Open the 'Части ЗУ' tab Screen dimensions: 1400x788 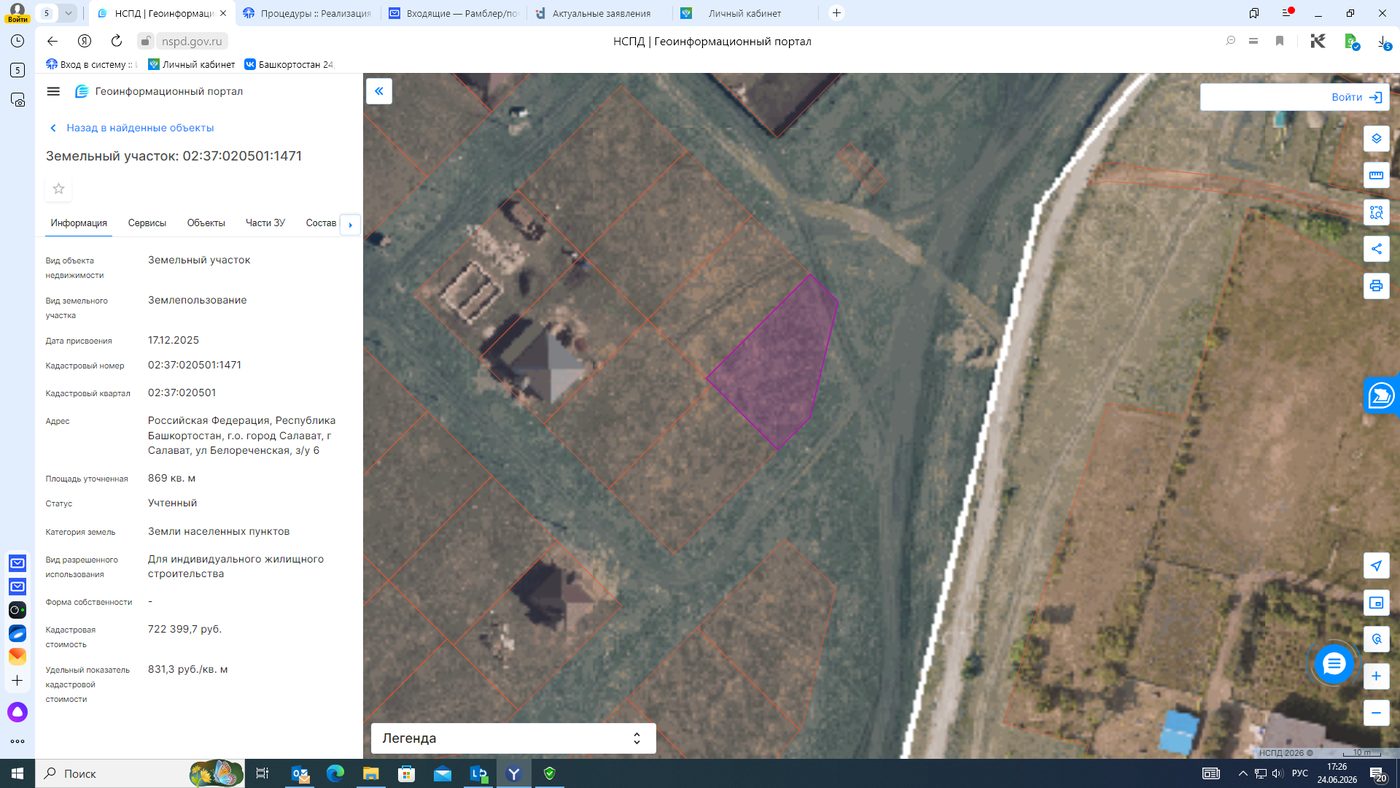coord(265,223)
